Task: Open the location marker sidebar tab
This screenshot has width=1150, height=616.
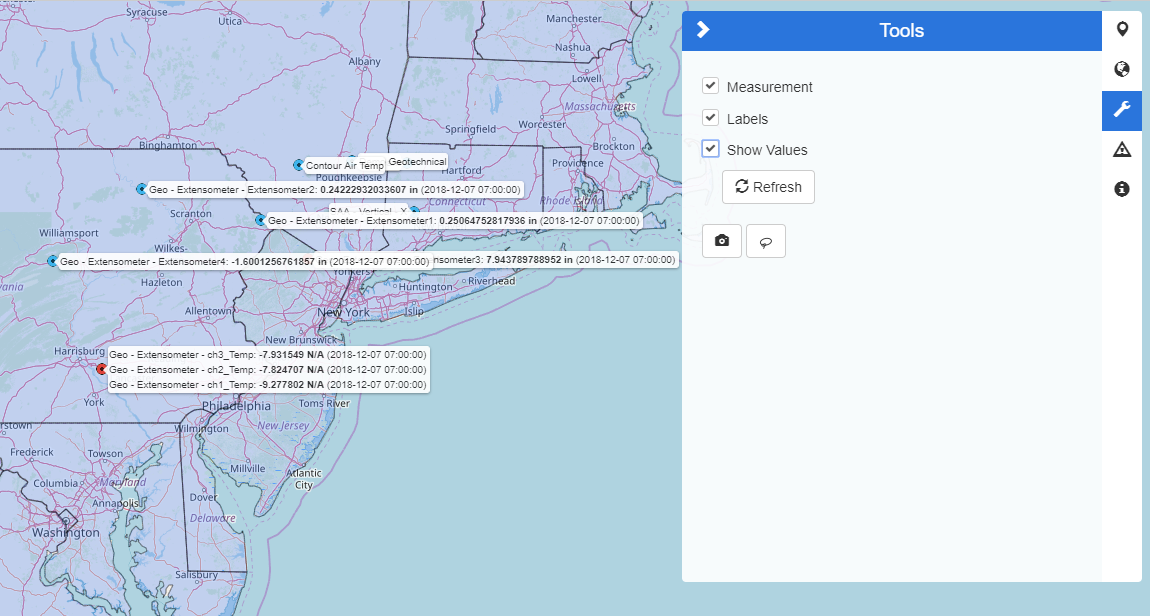Action: pyautogui.click(x=1121, y=29)
